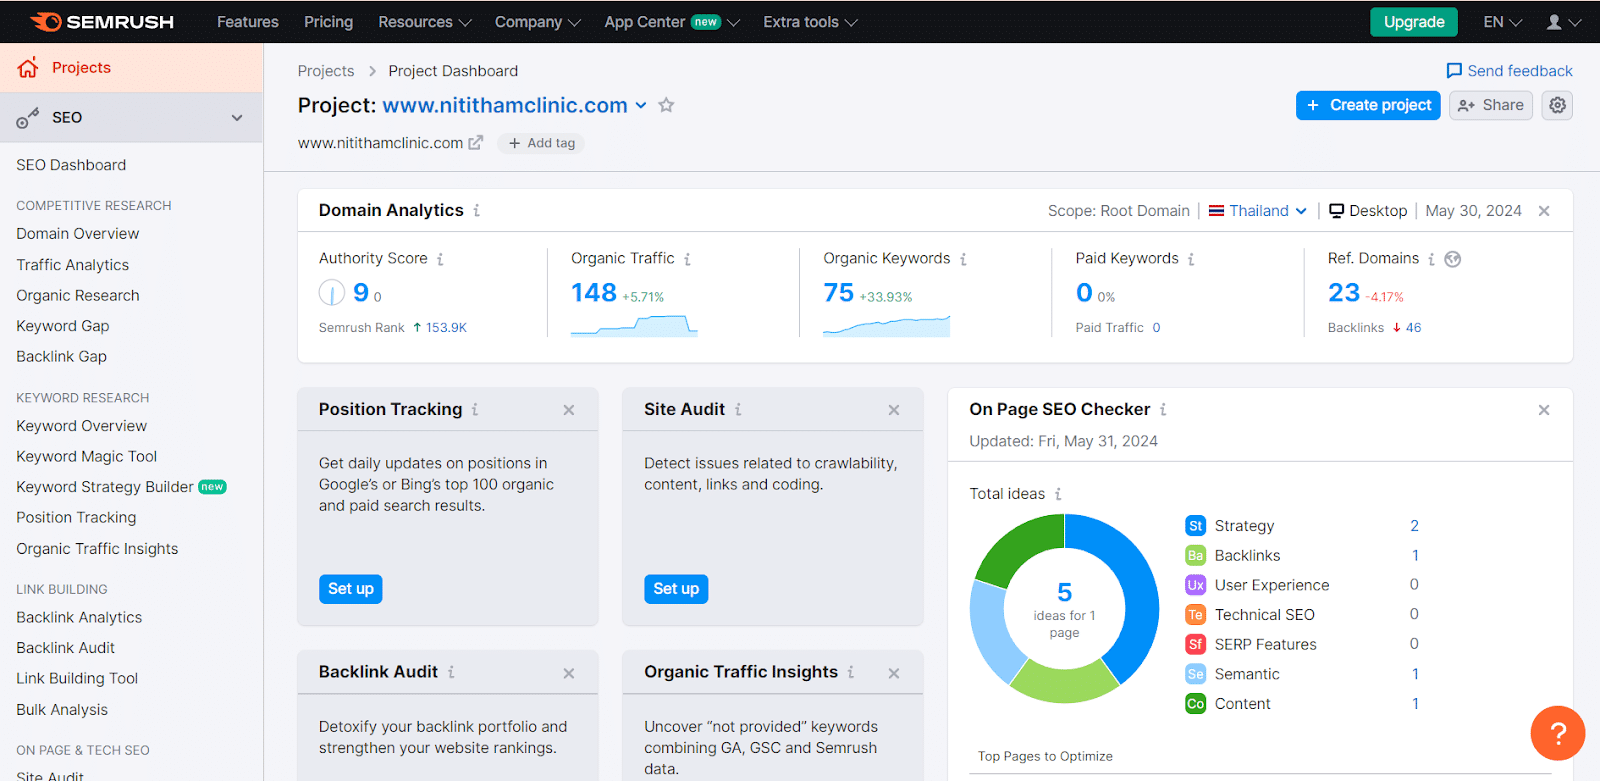Image resolution: width=1600 pixels, height=781 pixels.
Task: Open the Features menu item
Action: [x=248, y=22]
